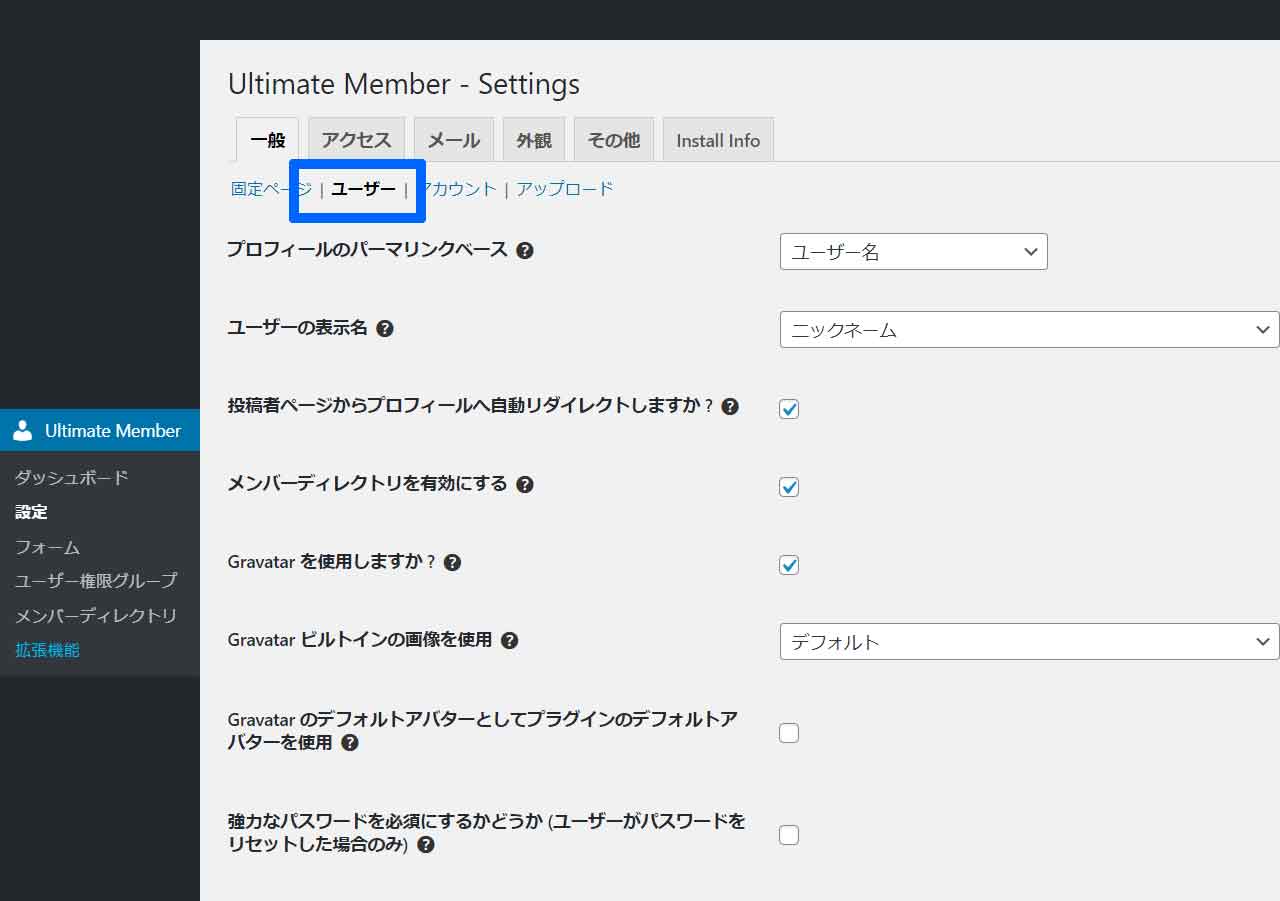Enable プラグインのデフォルトアバターを使用 checkbox
Viewport: 1280px width, 901px height.
(x=789, y=733)
